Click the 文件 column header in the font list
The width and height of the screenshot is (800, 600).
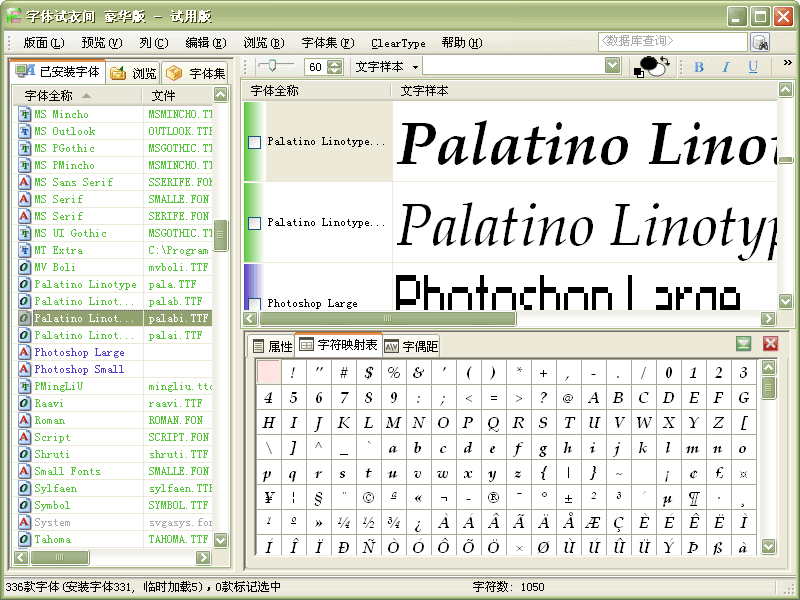click(x=178, y=95)
